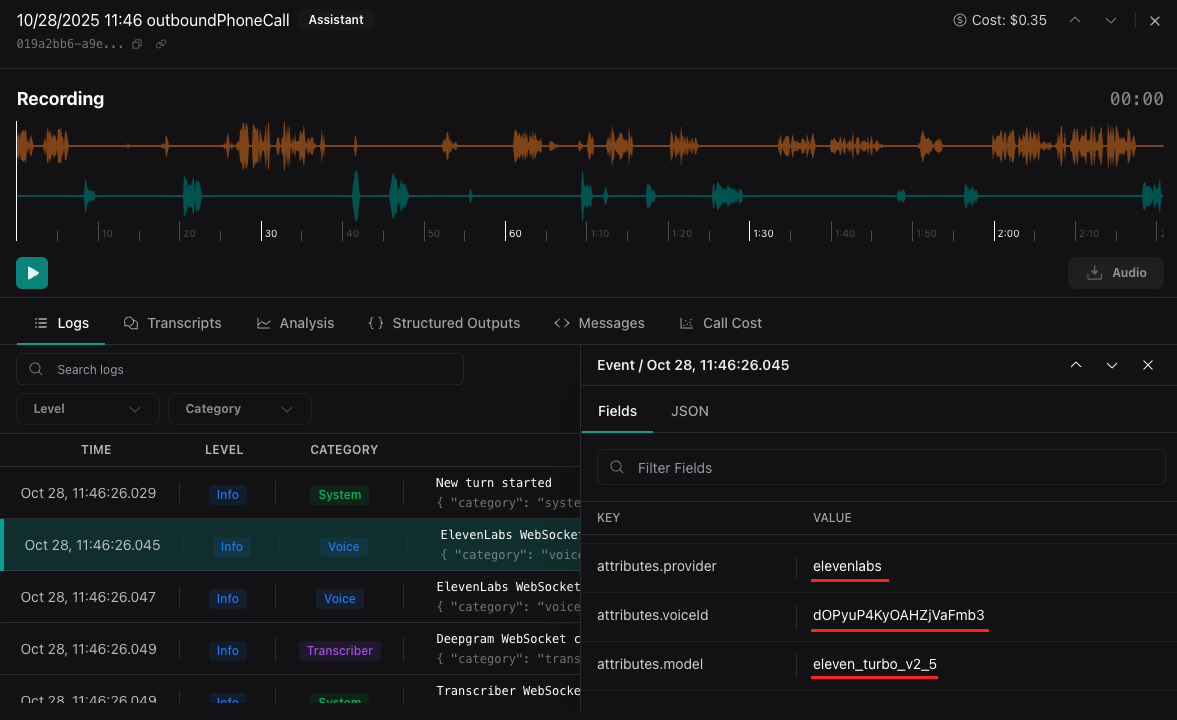The width and height of the screenshot is (1177, 720).
Task: Click the link icon beside call ID
Action: click(161, 44)
